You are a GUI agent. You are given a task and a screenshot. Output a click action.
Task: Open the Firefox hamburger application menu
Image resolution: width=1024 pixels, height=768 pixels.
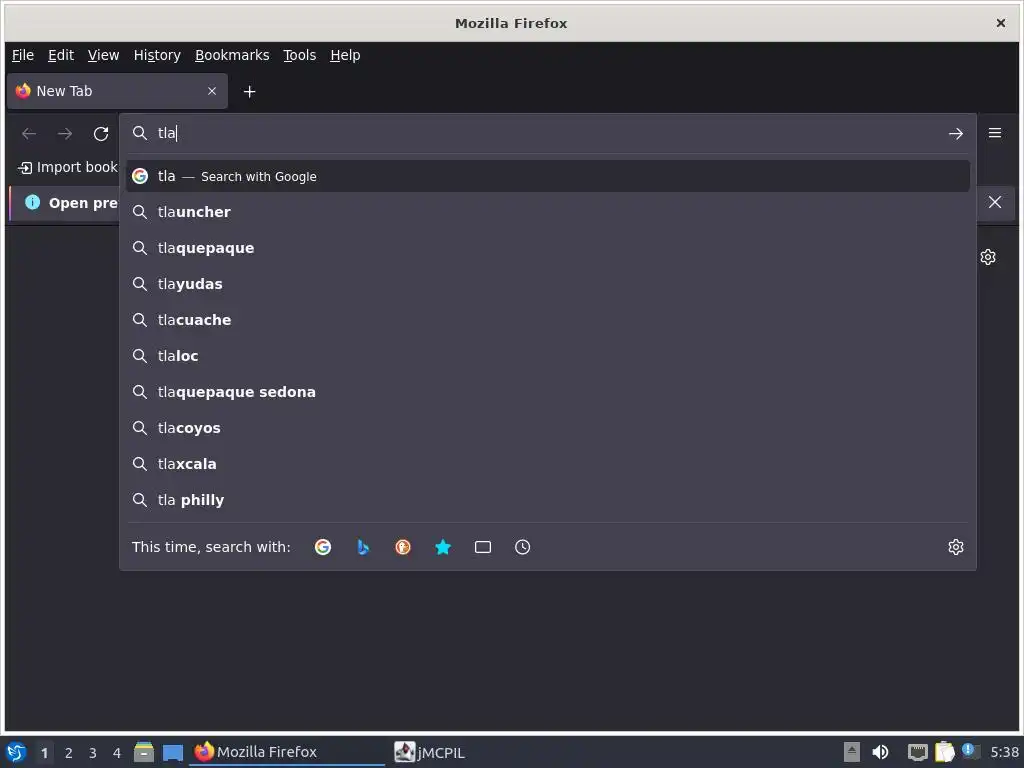click(x=995, y=133)
